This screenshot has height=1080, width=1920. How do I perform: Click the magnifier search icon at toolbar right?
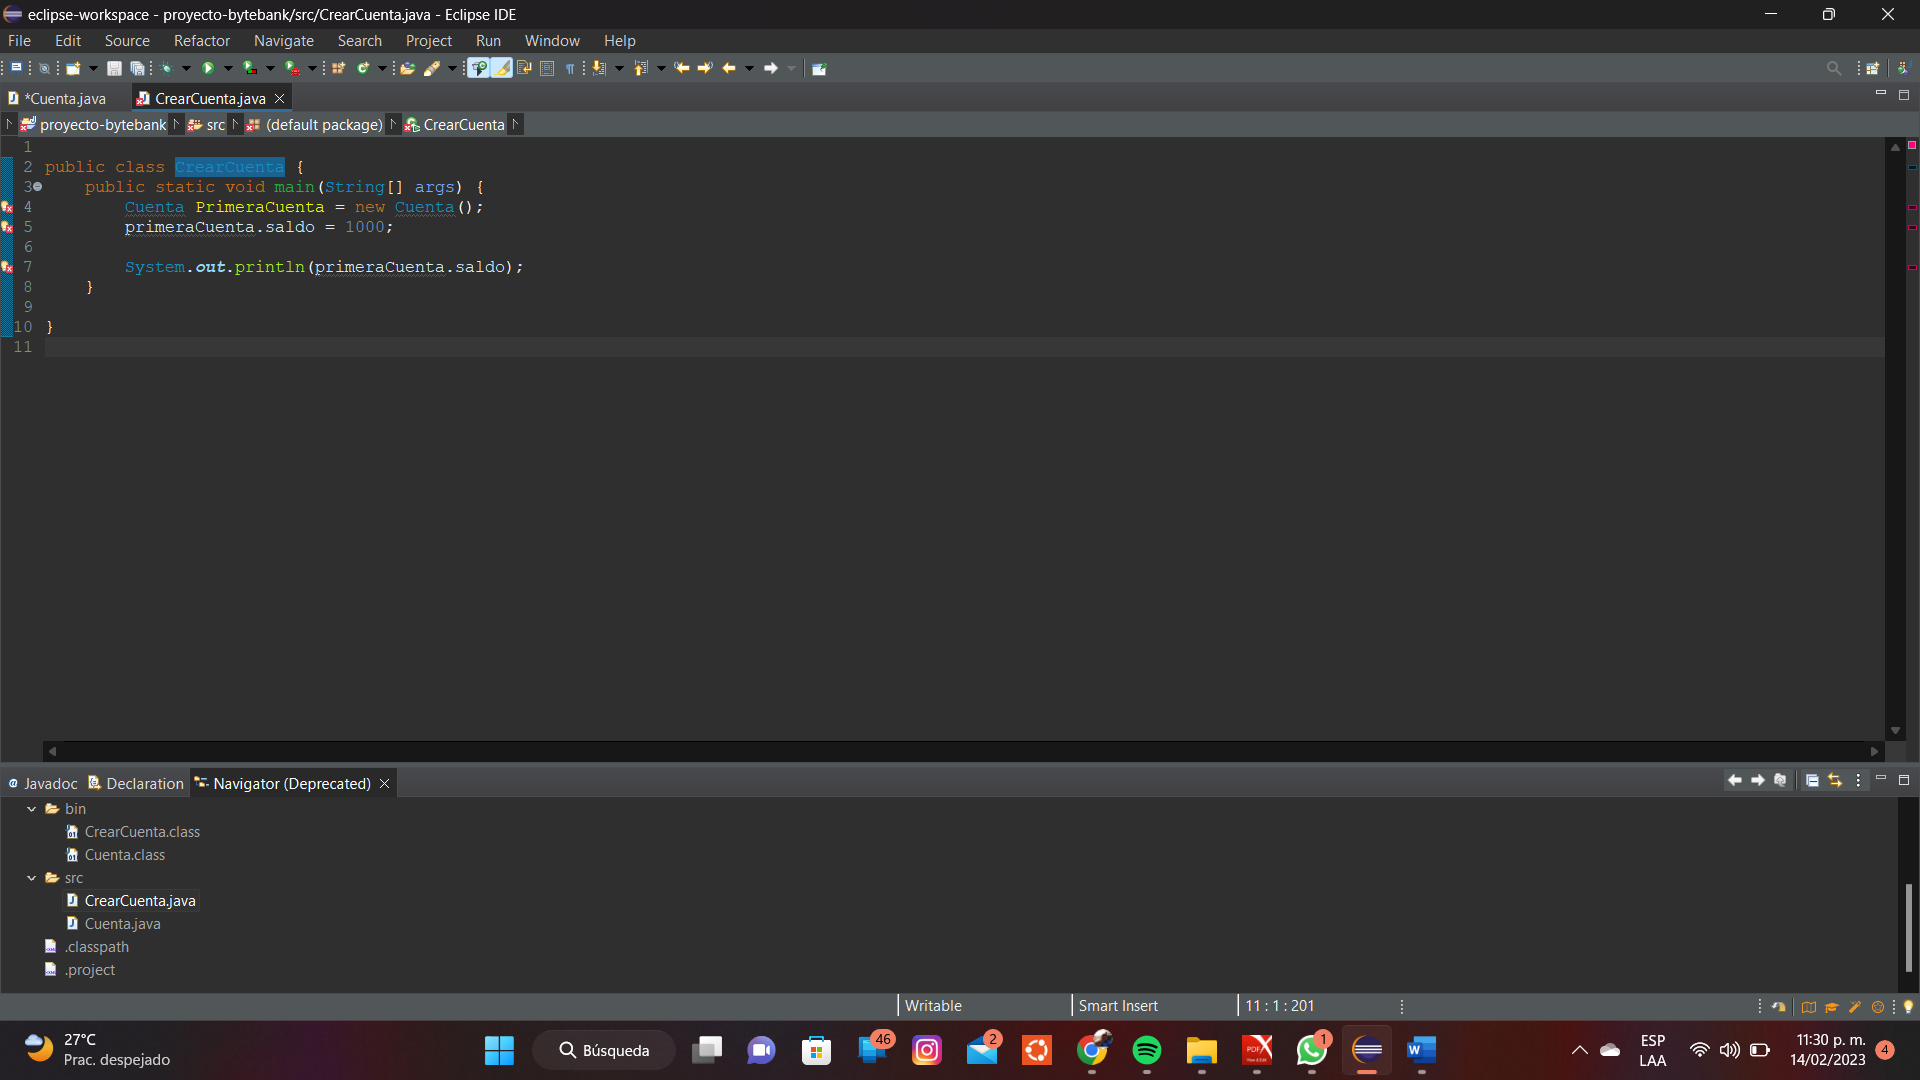[x=1834, y=68]
